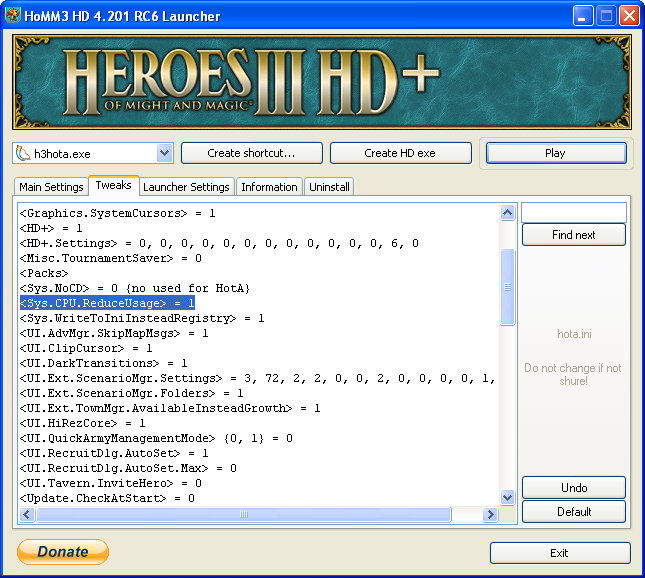The image size is (645, 578).
Task: Close the launcher with the Exit button
Action: tap(559, 553)
